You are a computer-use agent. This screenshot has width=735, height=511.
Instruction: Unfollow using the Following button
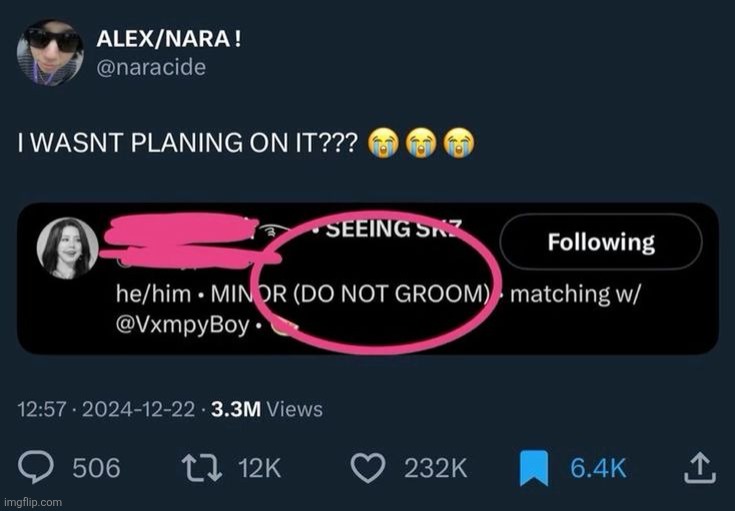tap(600, 242)
